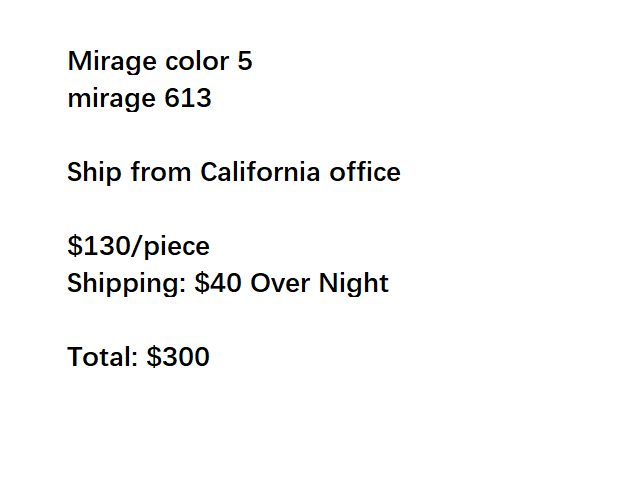621x492 pixels.
Task: Click the "Total:" label
Action: click(x=103, y=357)
